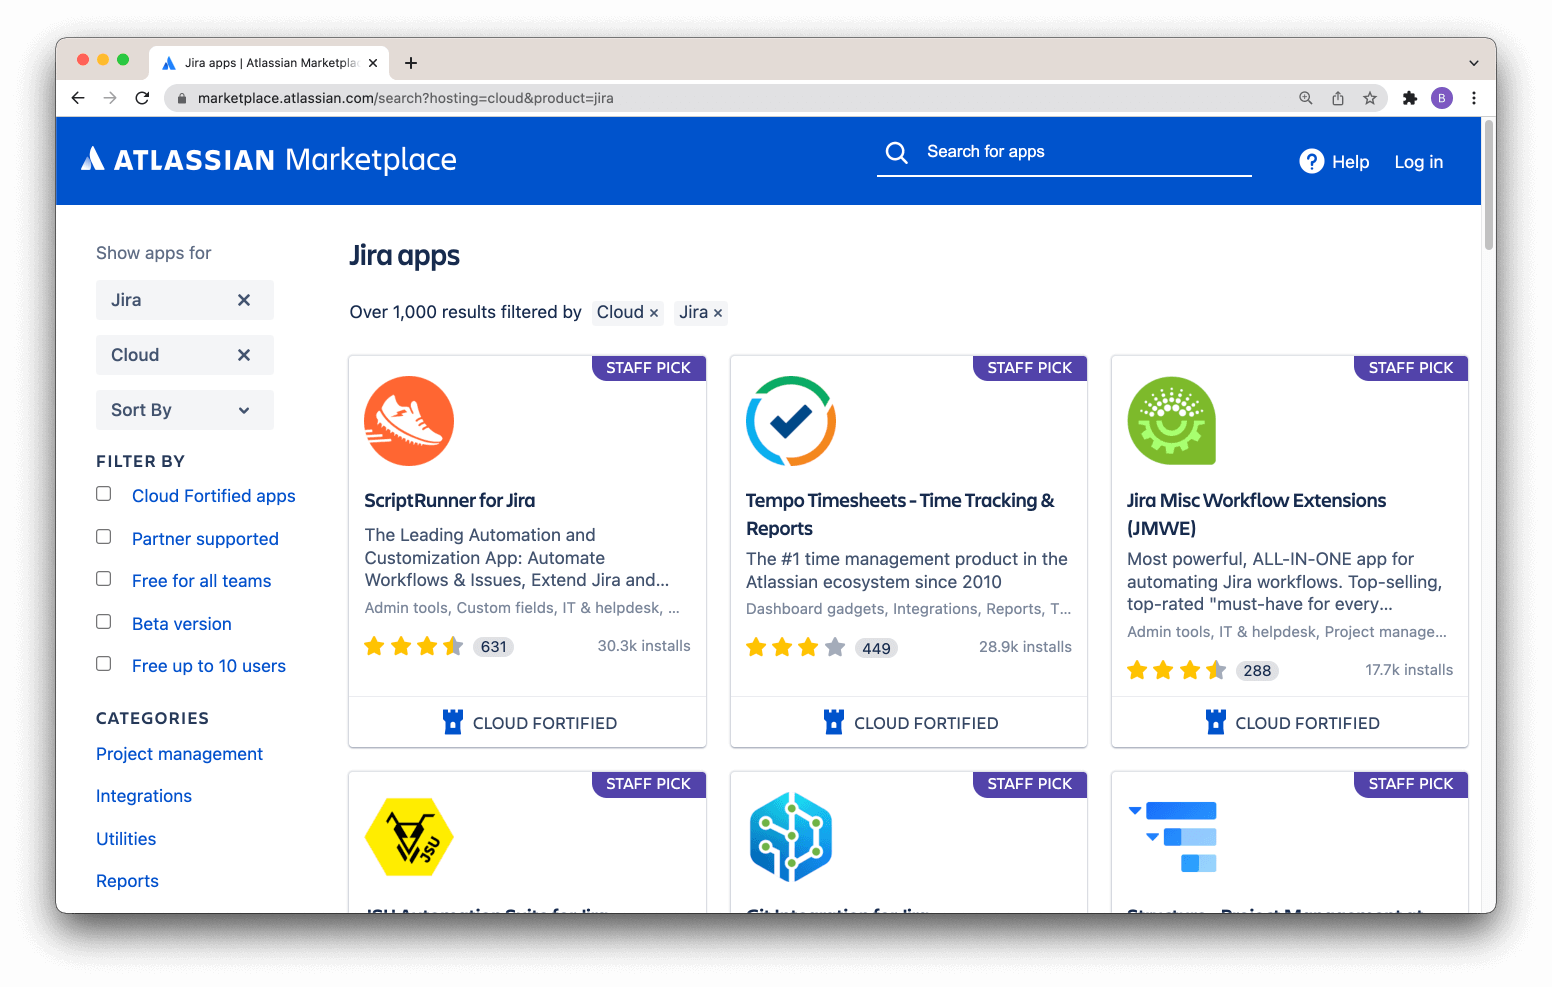Click the JSU Automation Suite yellow hexagon icon
The width and height of the screenshot is (1552, 987).
point(409,837)
